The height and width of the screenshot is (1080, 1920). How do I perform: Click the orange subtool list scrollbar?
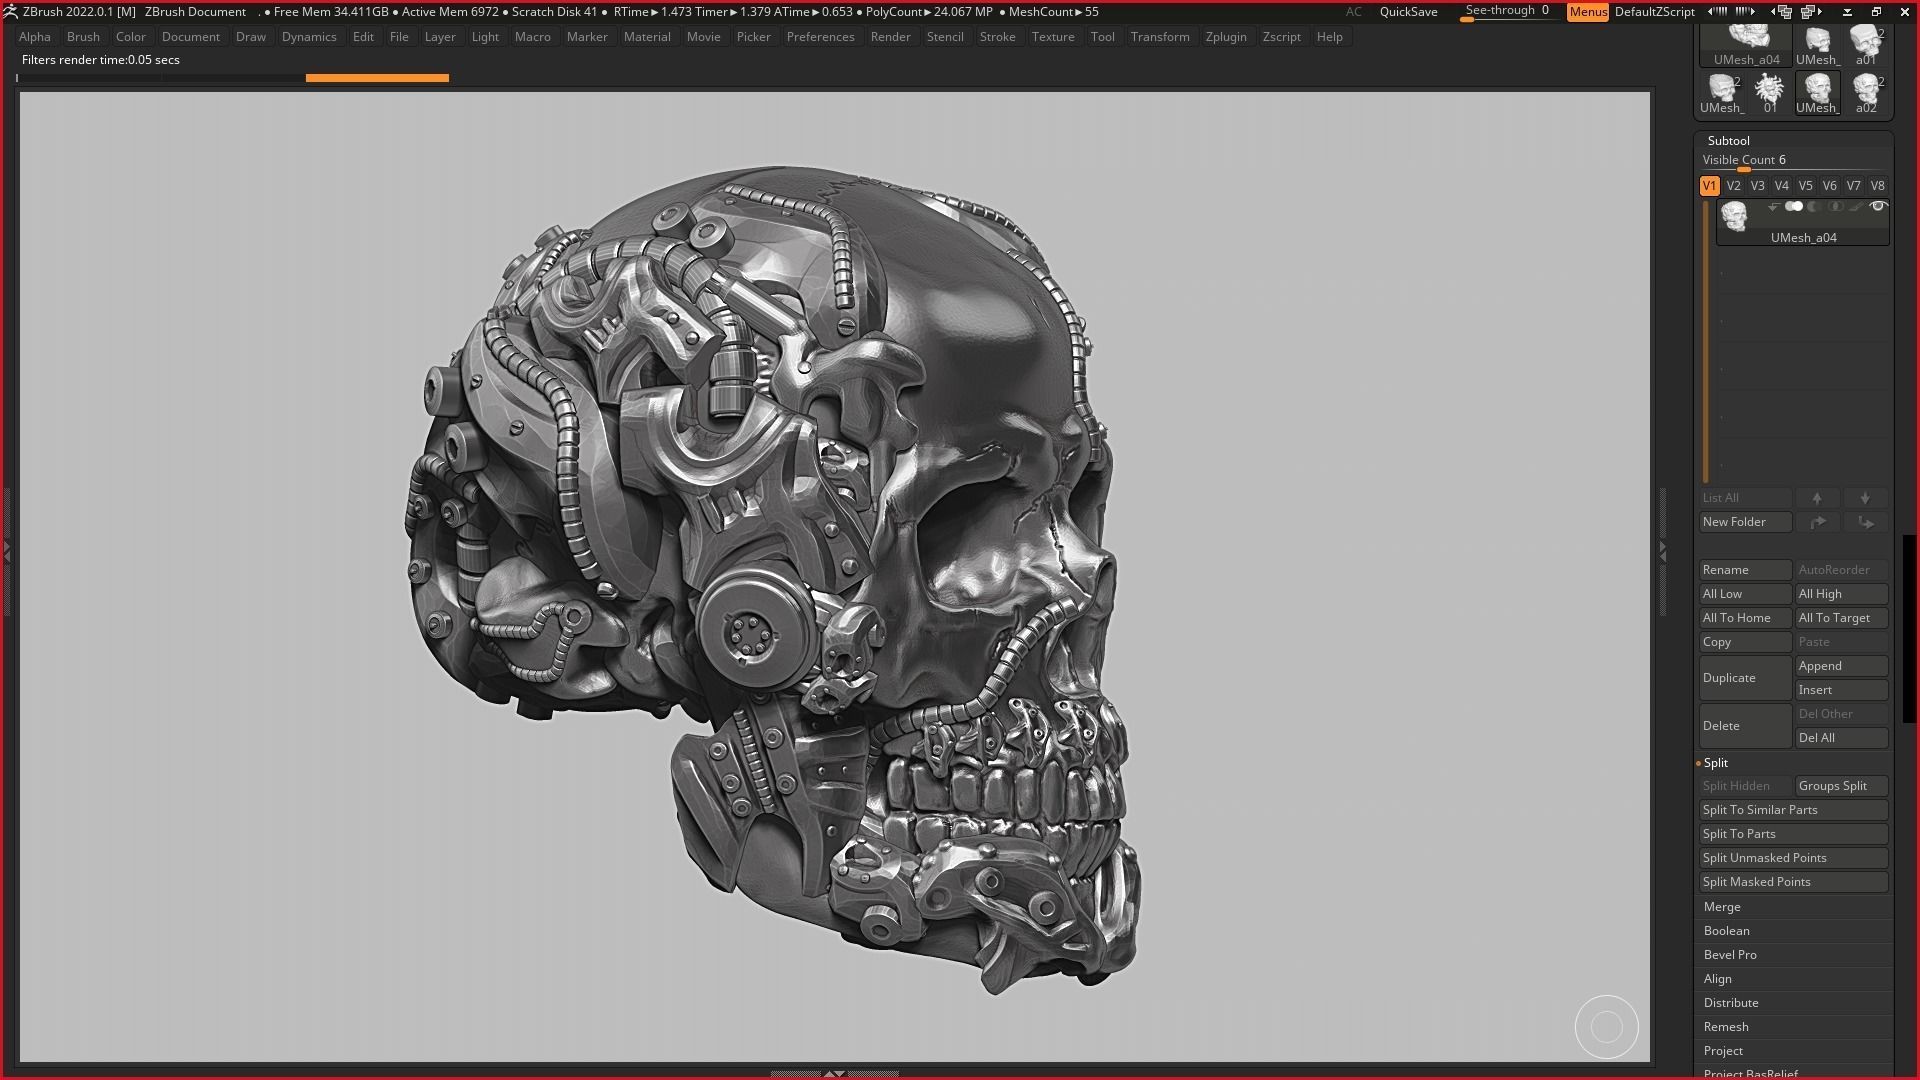coord(1706,342)
